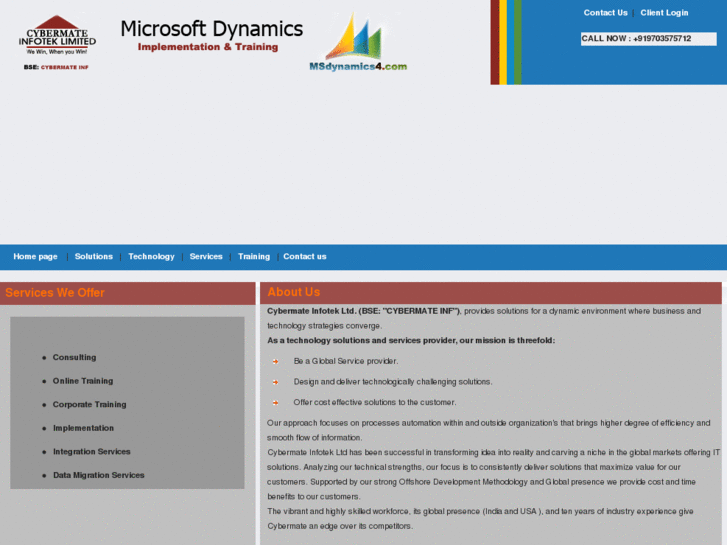Open the Services menu item
The height and width of the screenshot is (545, 727).
tap(206, 256)
